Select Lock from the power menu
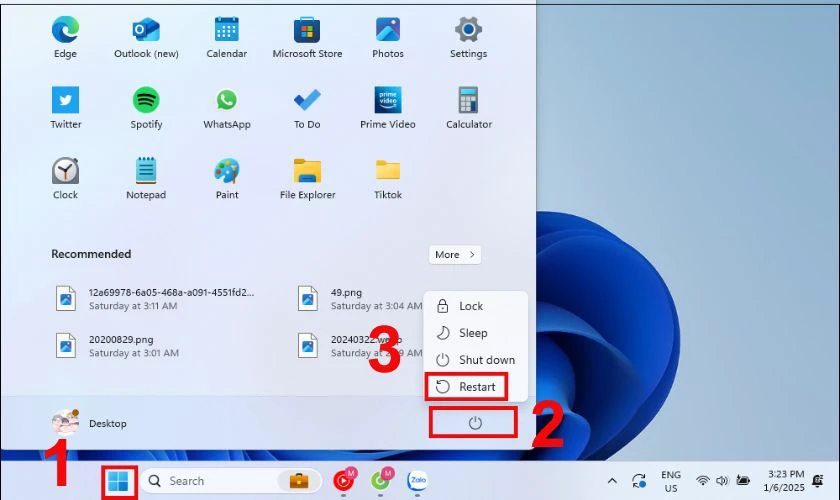 click(476, 306)
